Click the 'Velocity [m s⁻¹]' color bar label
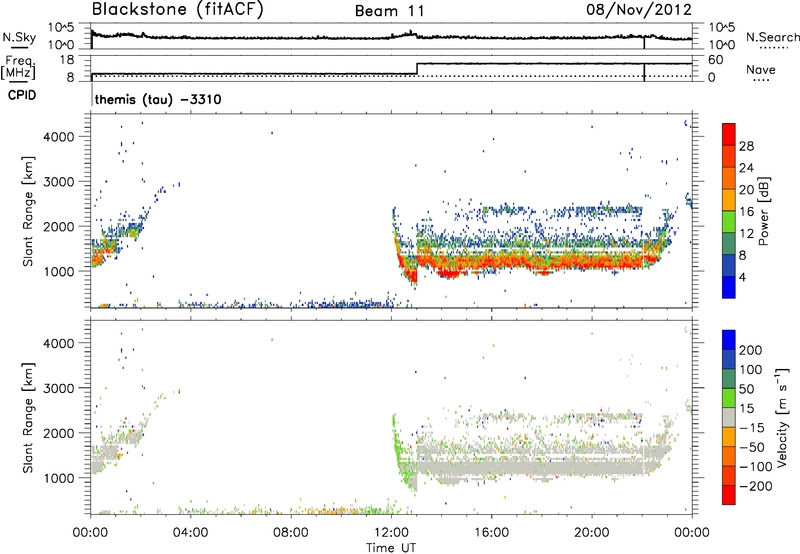Screen dimensions: 800x554 782,417
